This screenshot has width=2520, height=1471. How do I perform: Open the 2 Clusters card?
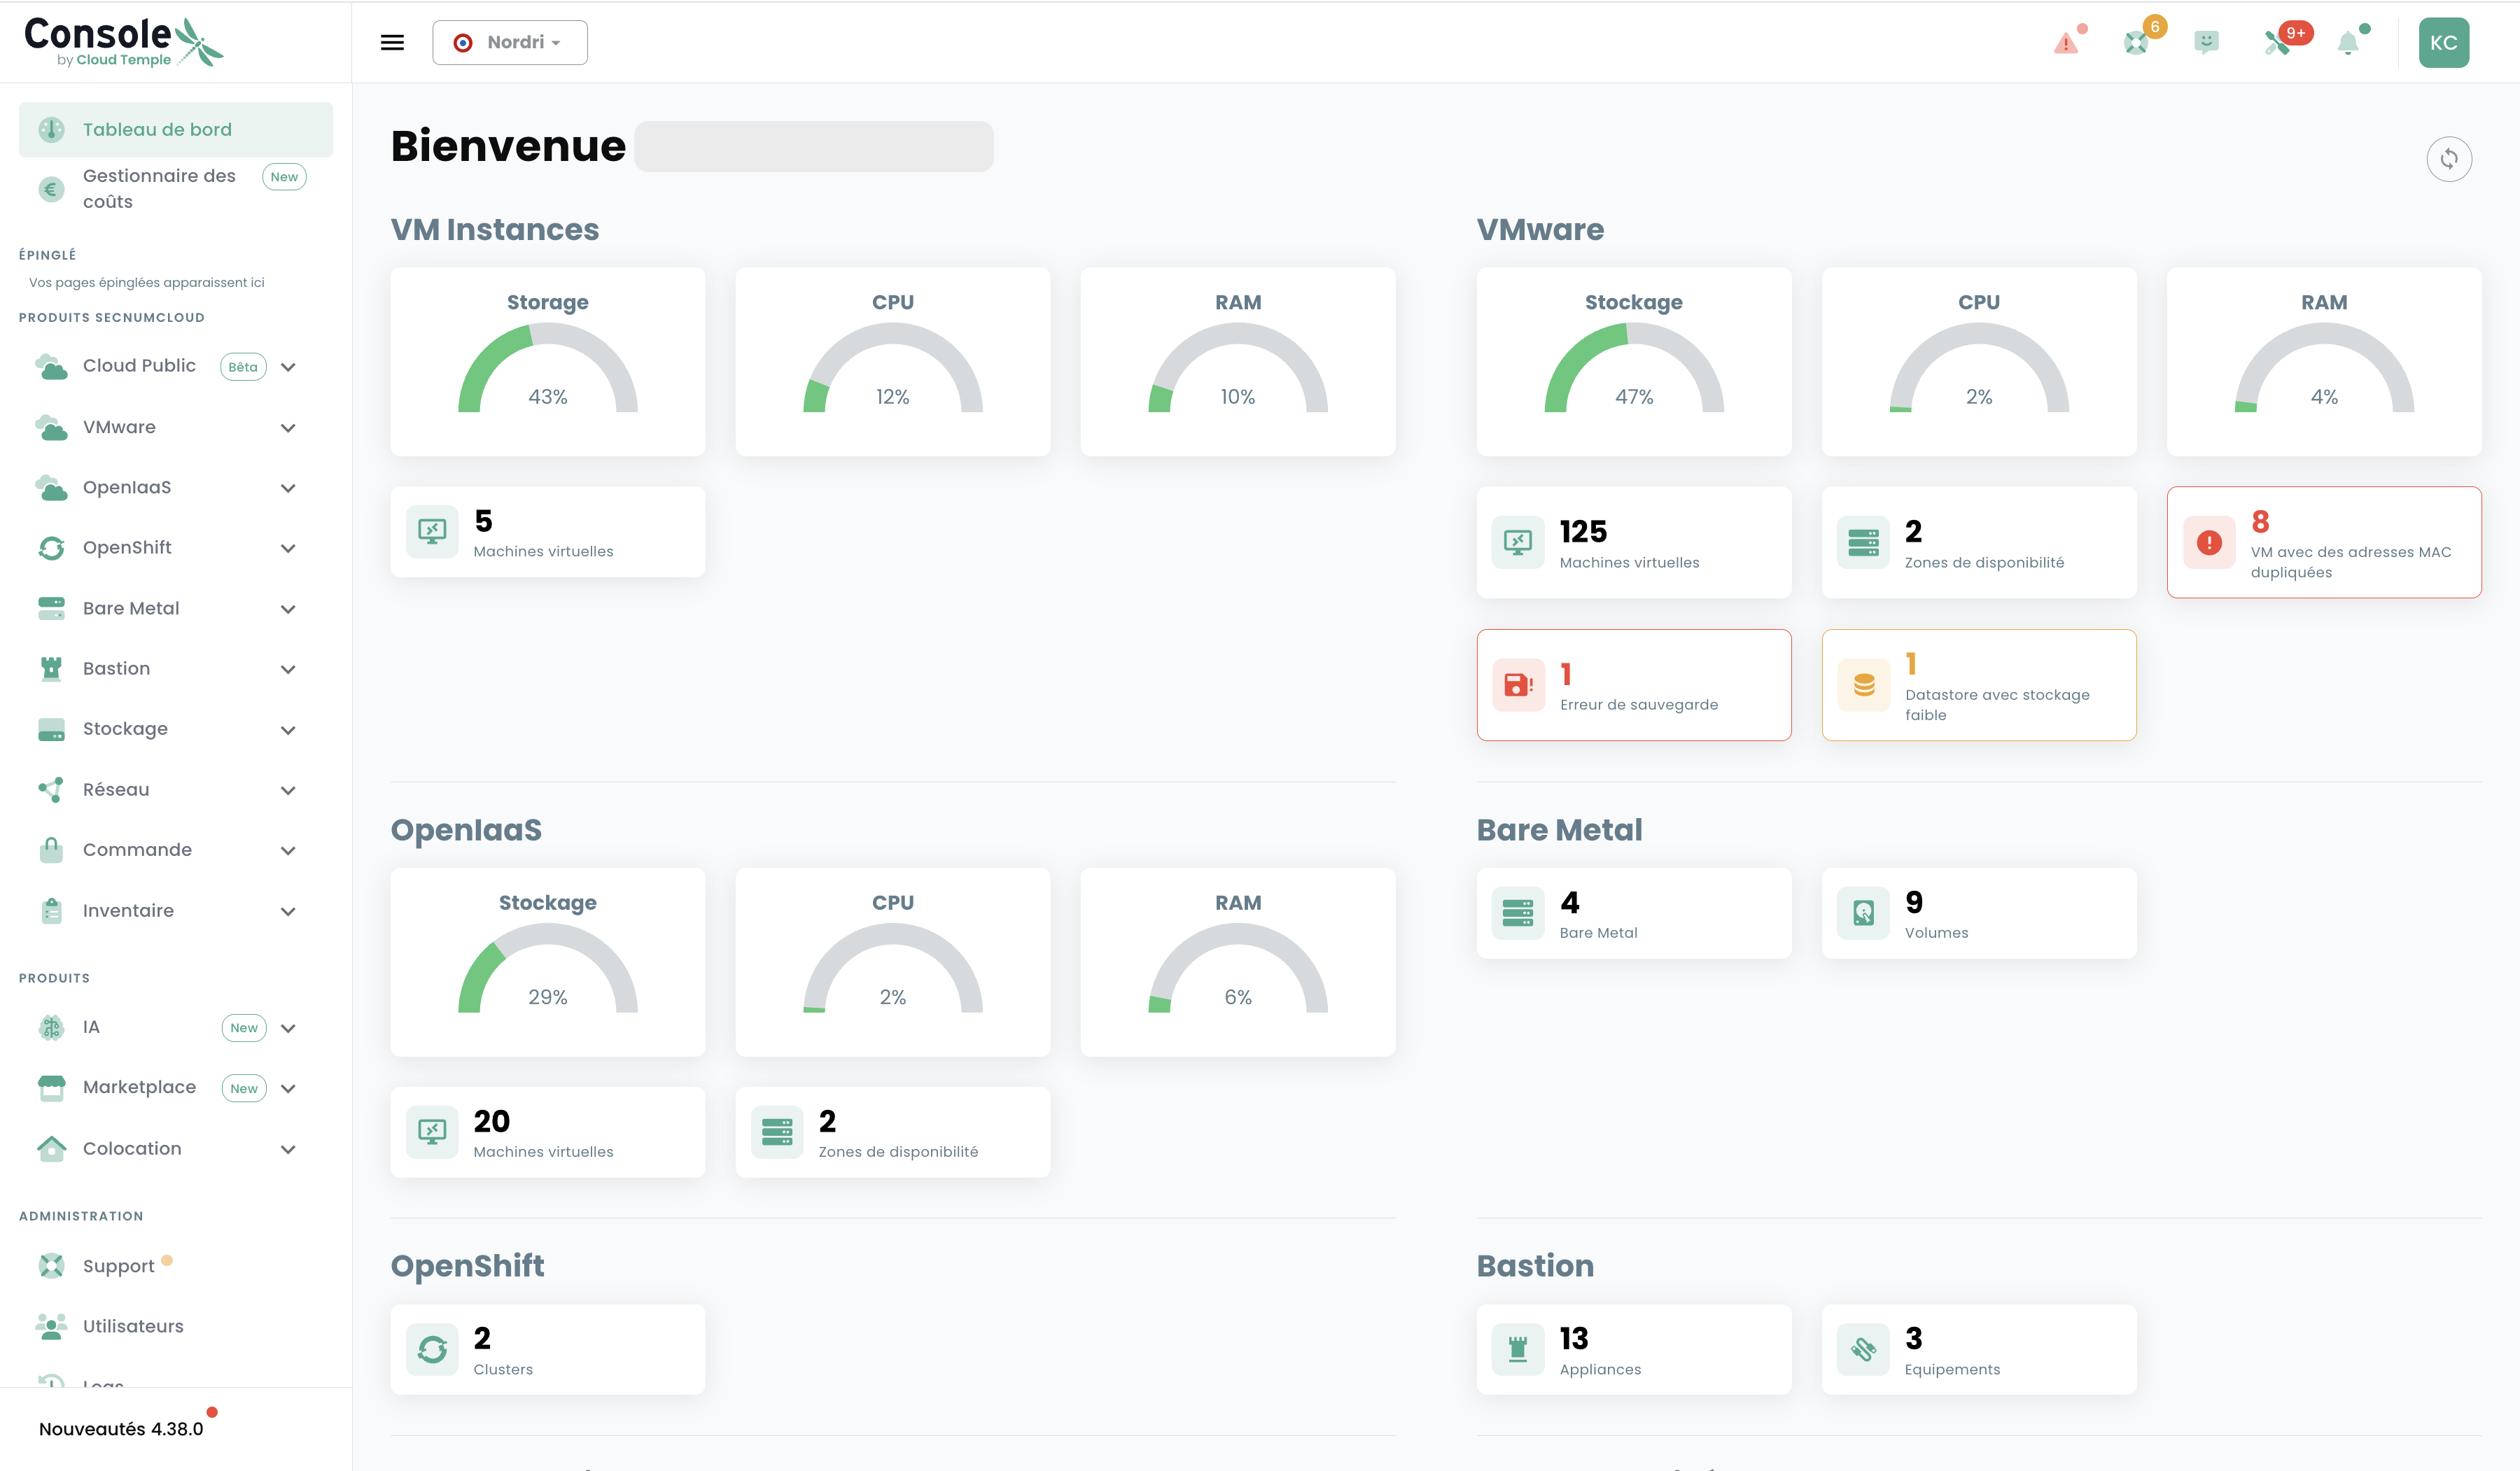548,1350
